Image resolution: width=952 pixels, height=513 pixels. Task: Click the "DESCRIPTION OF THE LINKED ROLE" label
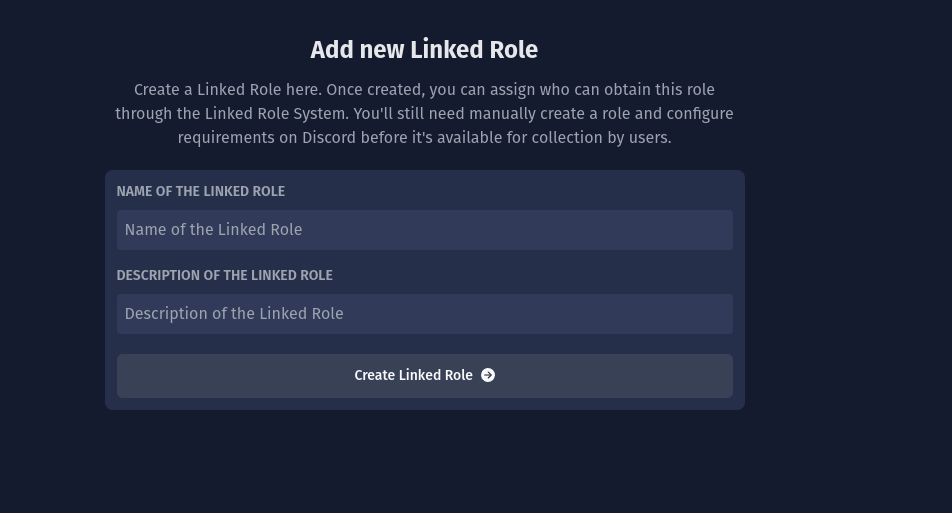click(224, 275)
